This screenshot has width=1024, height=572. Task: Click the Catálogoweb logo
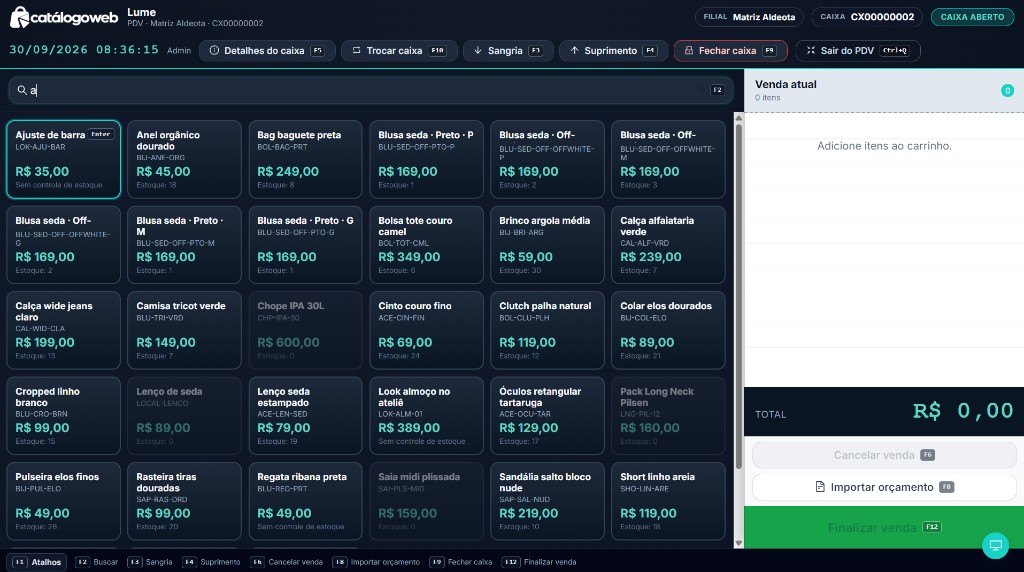64,17
